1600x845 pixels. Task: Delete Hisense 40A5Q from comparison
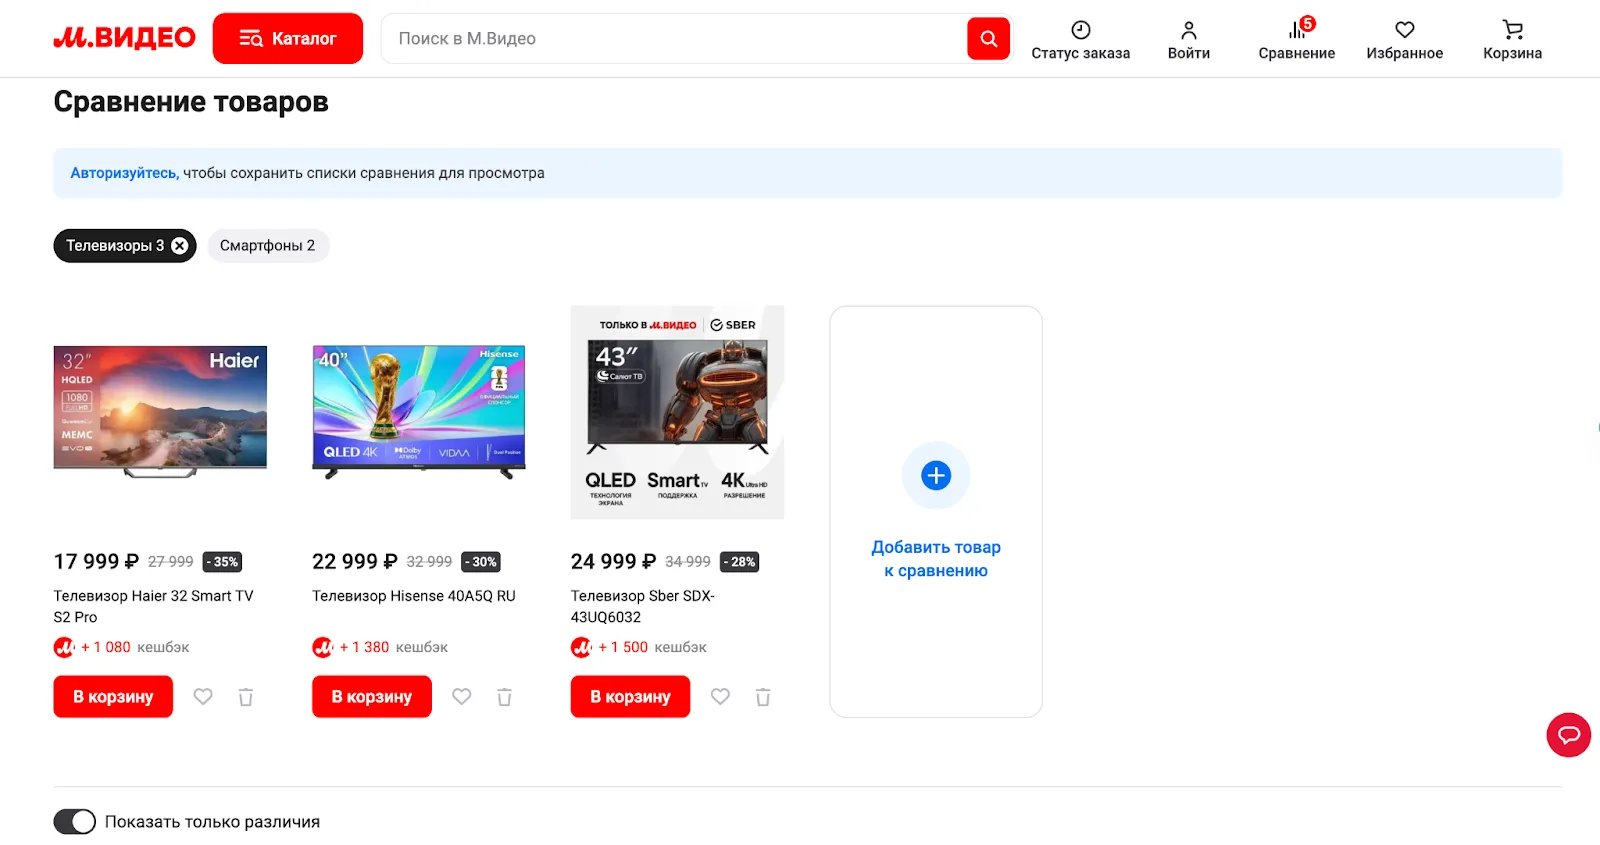pyautogui.click(x=504, y=697)
